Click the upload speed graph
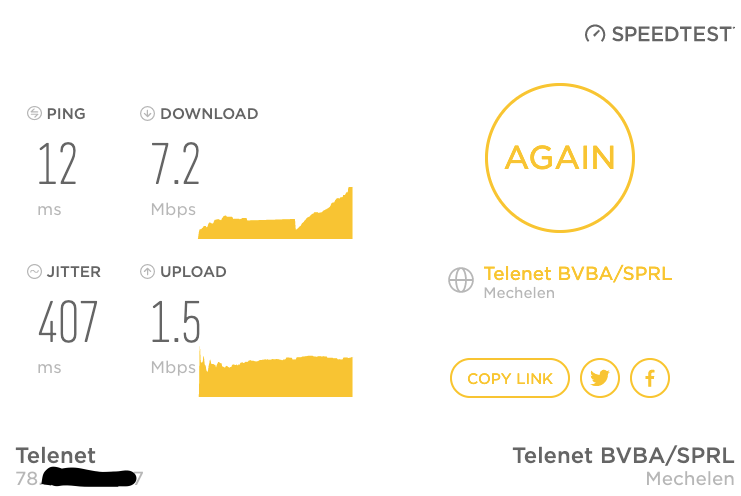This screenshot has width=741, height=496. pyautogui.click(x=276, y=372)
